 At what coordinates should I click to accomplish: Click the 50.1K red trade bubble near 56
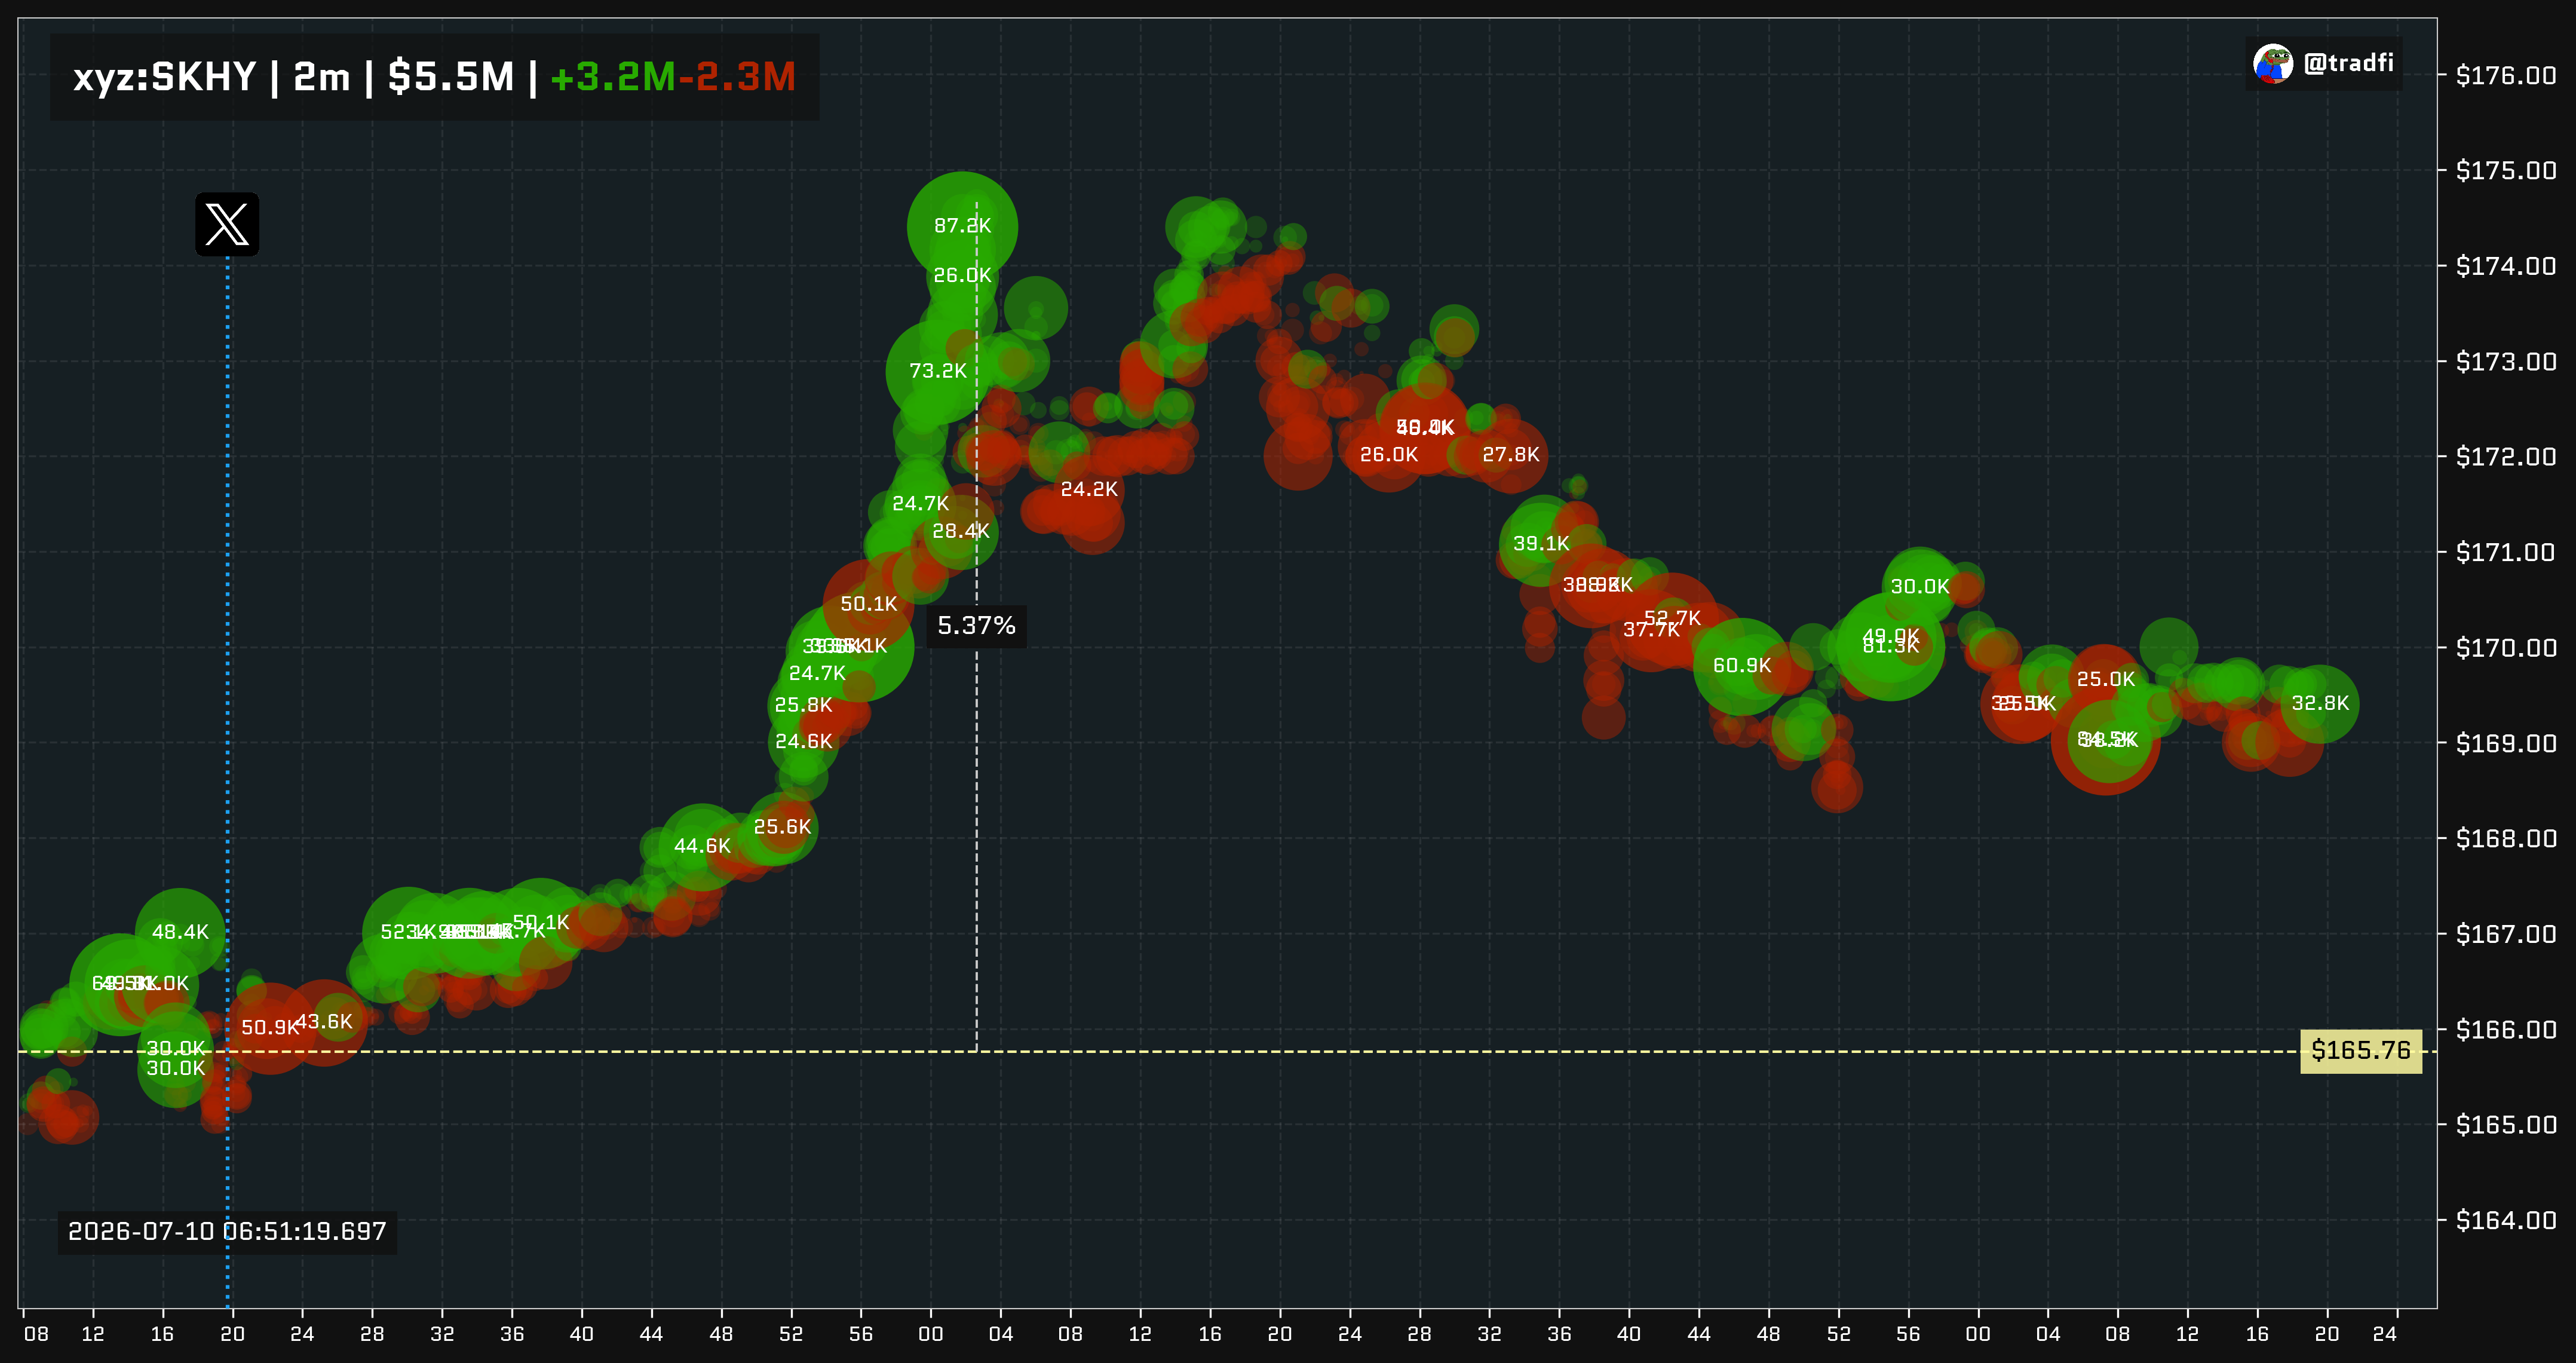point(868,604)
